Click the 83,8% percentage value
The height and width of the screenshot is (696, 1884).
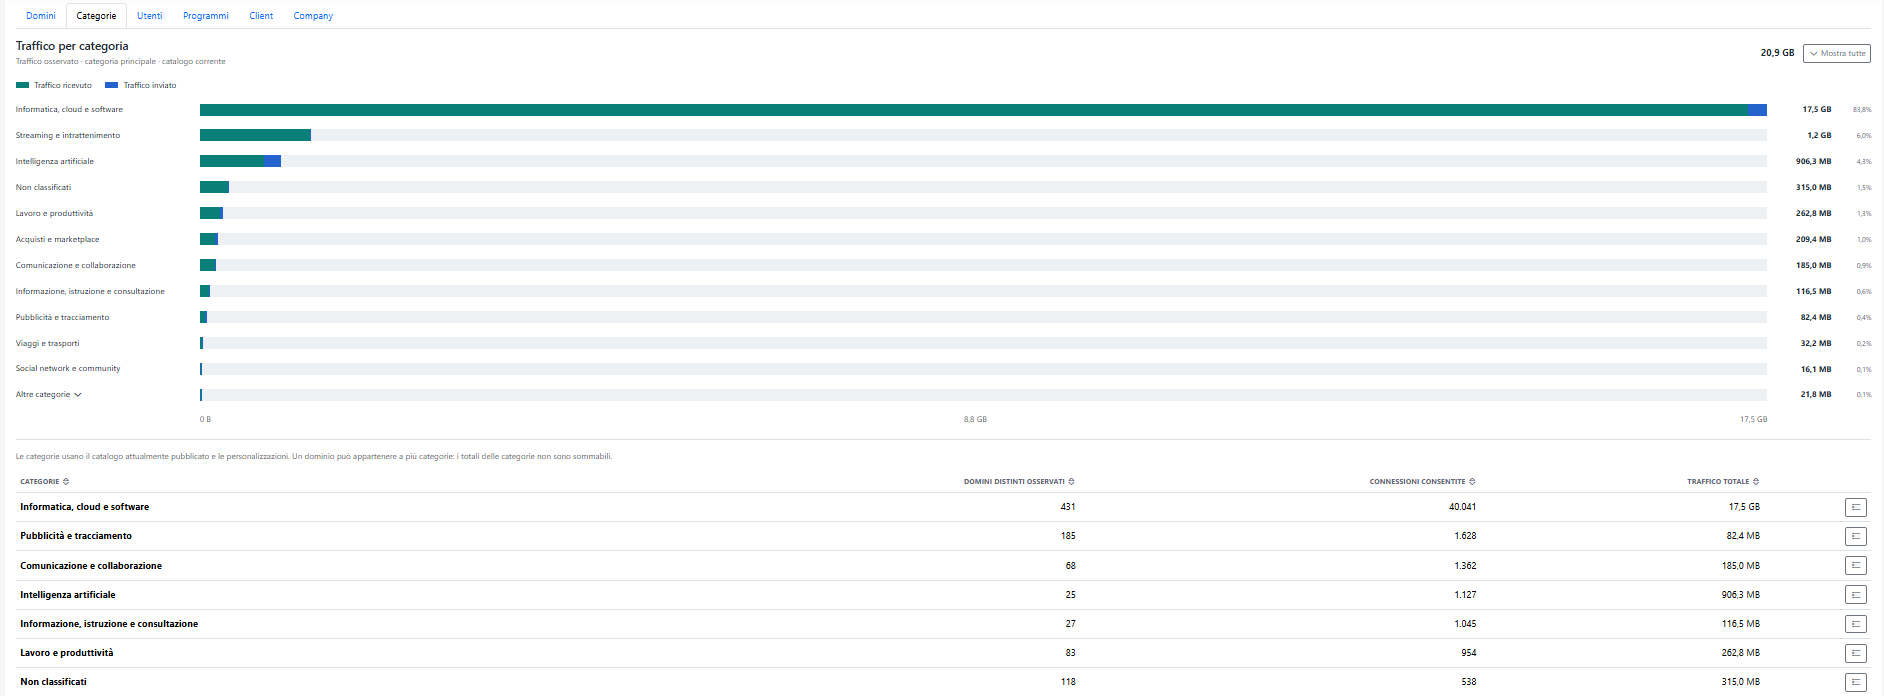tap(1862, 110)
